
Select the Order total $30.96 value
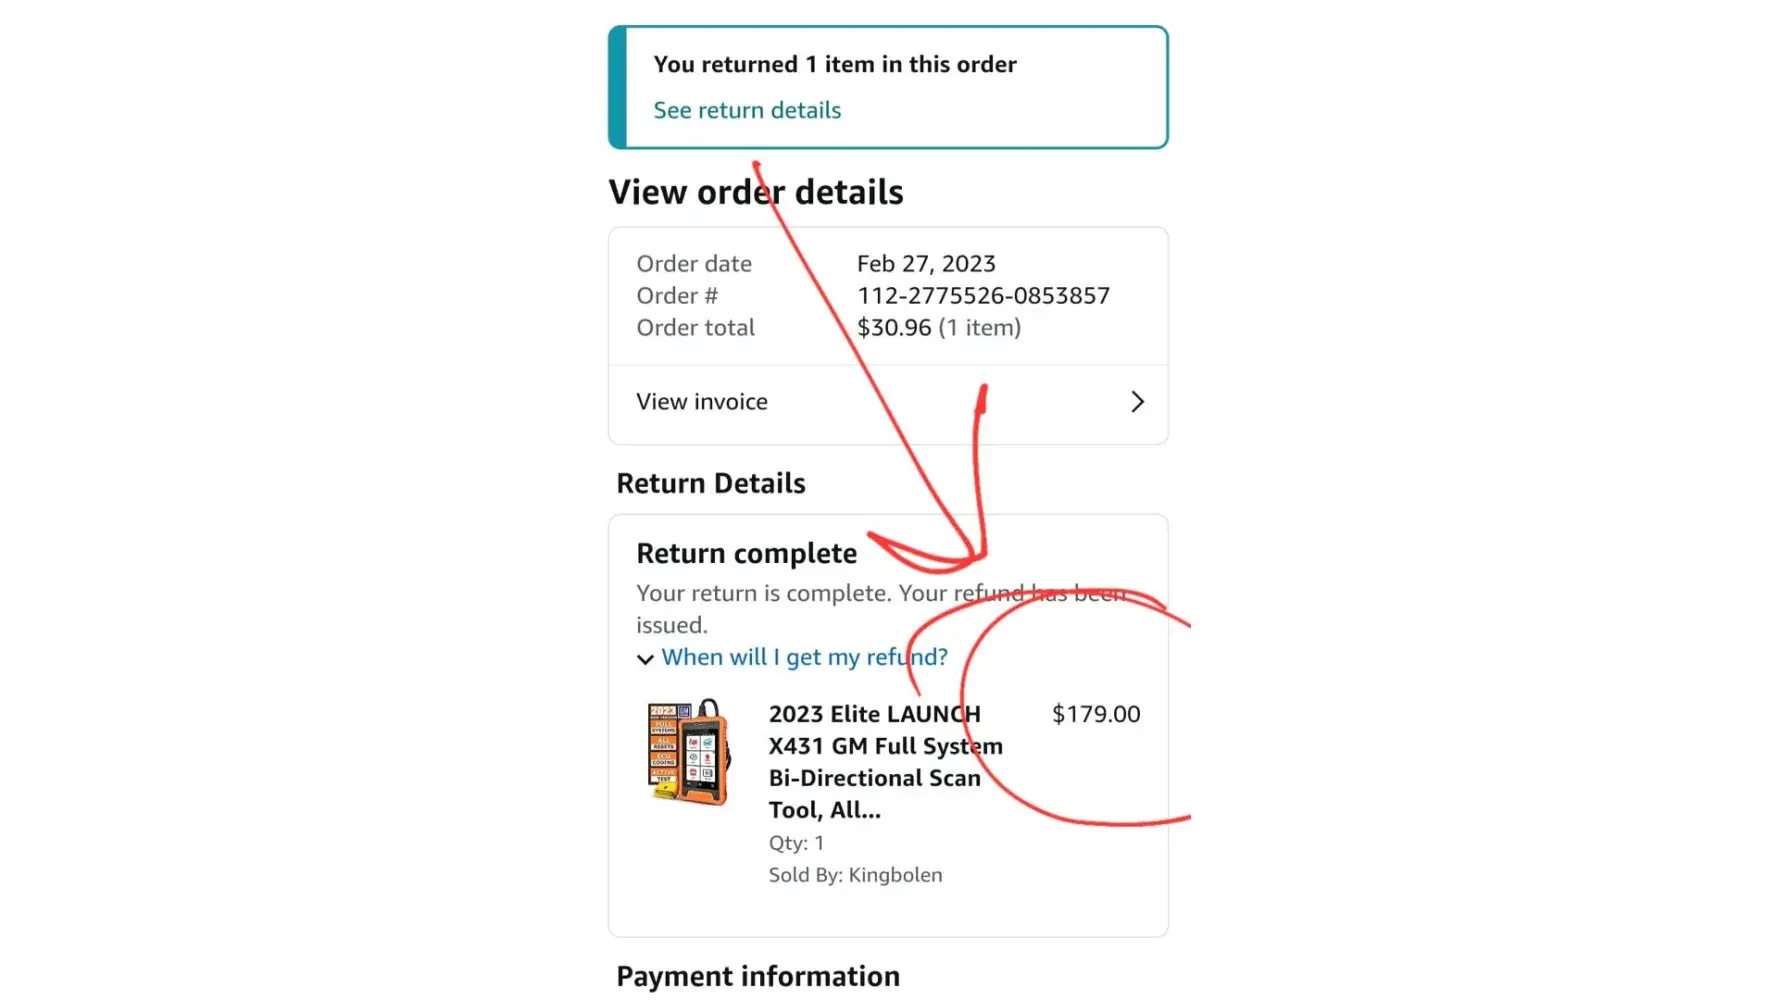(x=938, y=328)
